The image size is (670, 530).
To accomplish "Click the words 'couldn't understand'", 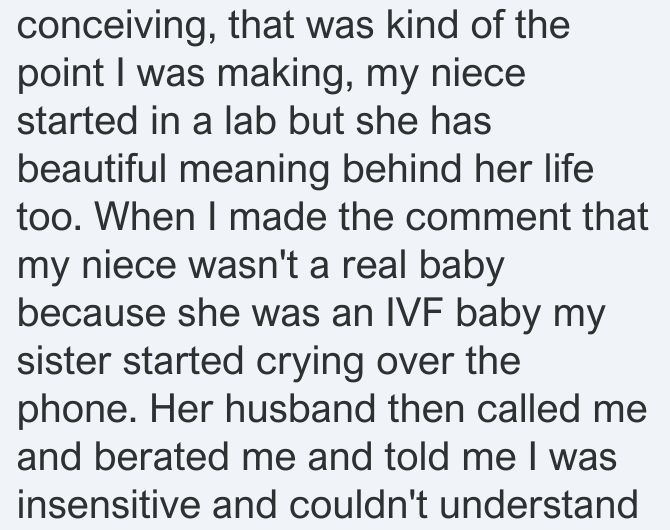I will pos(464,505).
